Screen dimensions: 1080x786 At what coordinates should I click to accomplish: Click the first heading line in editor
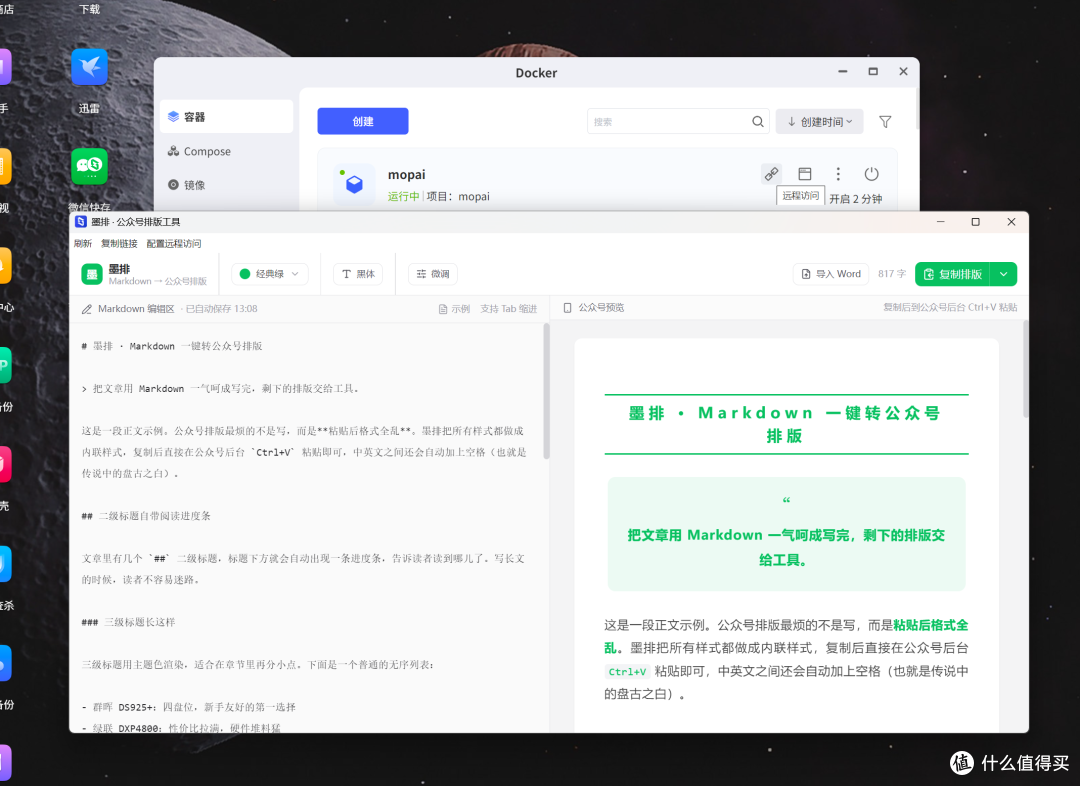pos(172,346)
